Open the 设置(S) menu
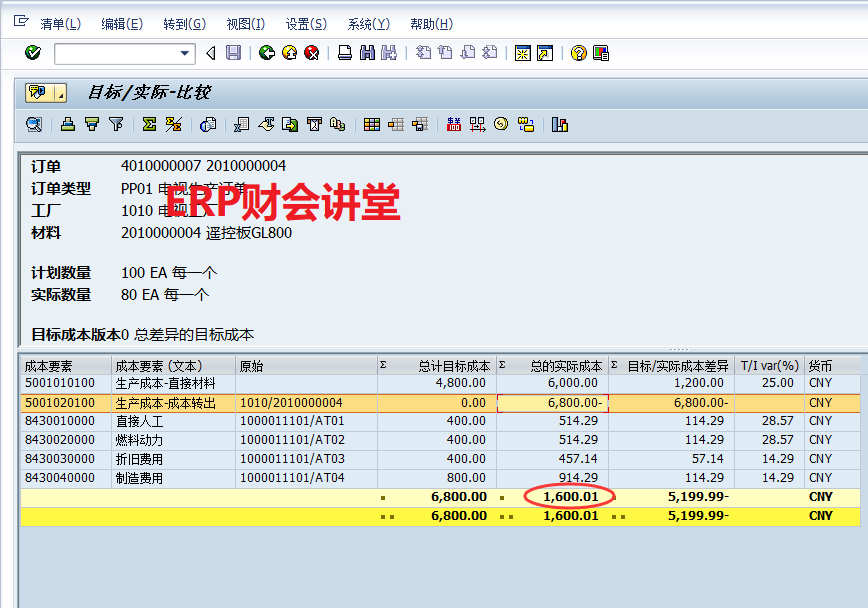The height and width of the screenshot is (608, 868). (306, 24)
